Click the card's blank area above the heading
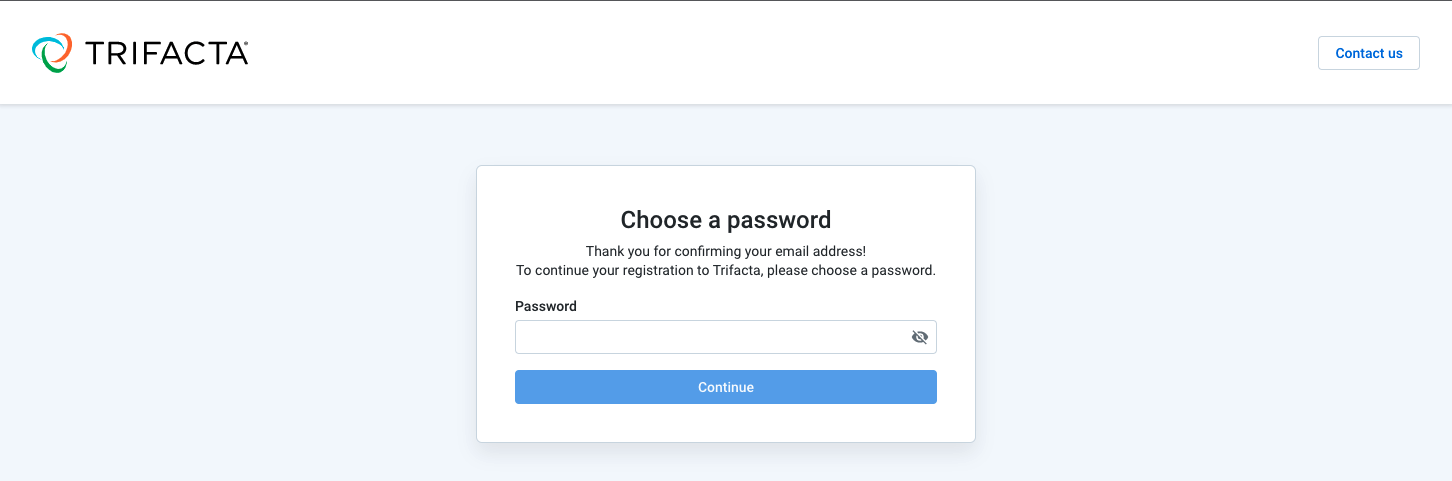Viewport: 1452px width, 481px height. click(725, 185)
